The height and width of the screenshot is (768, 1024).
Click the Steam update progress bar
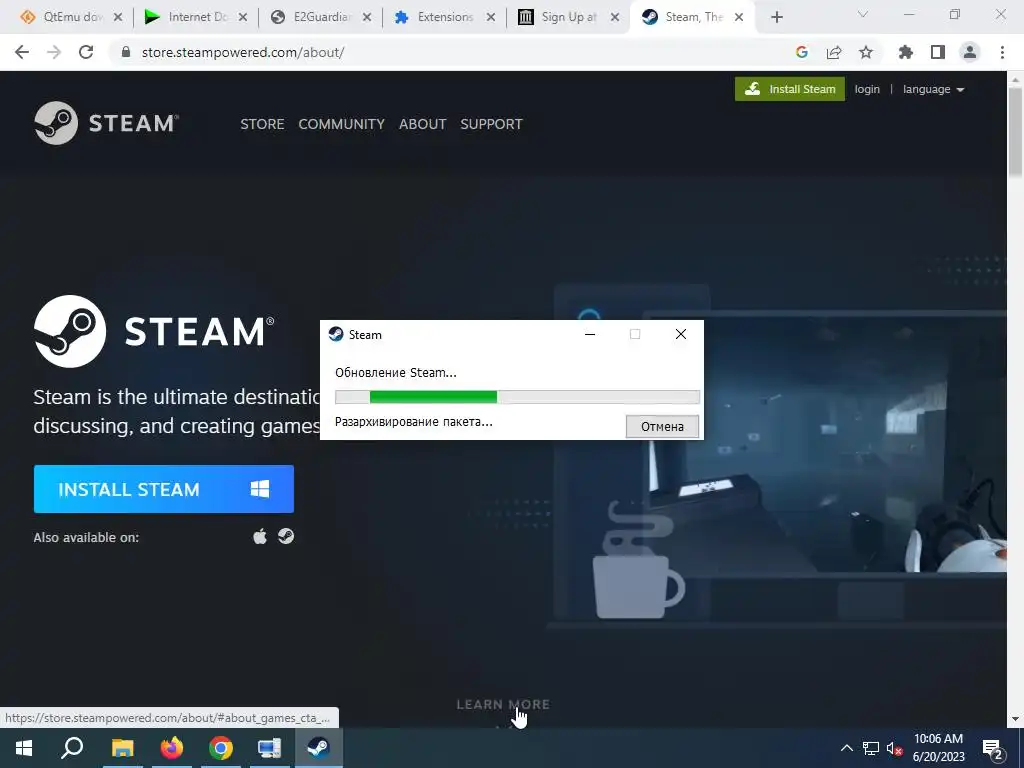[x=517, y=397]
